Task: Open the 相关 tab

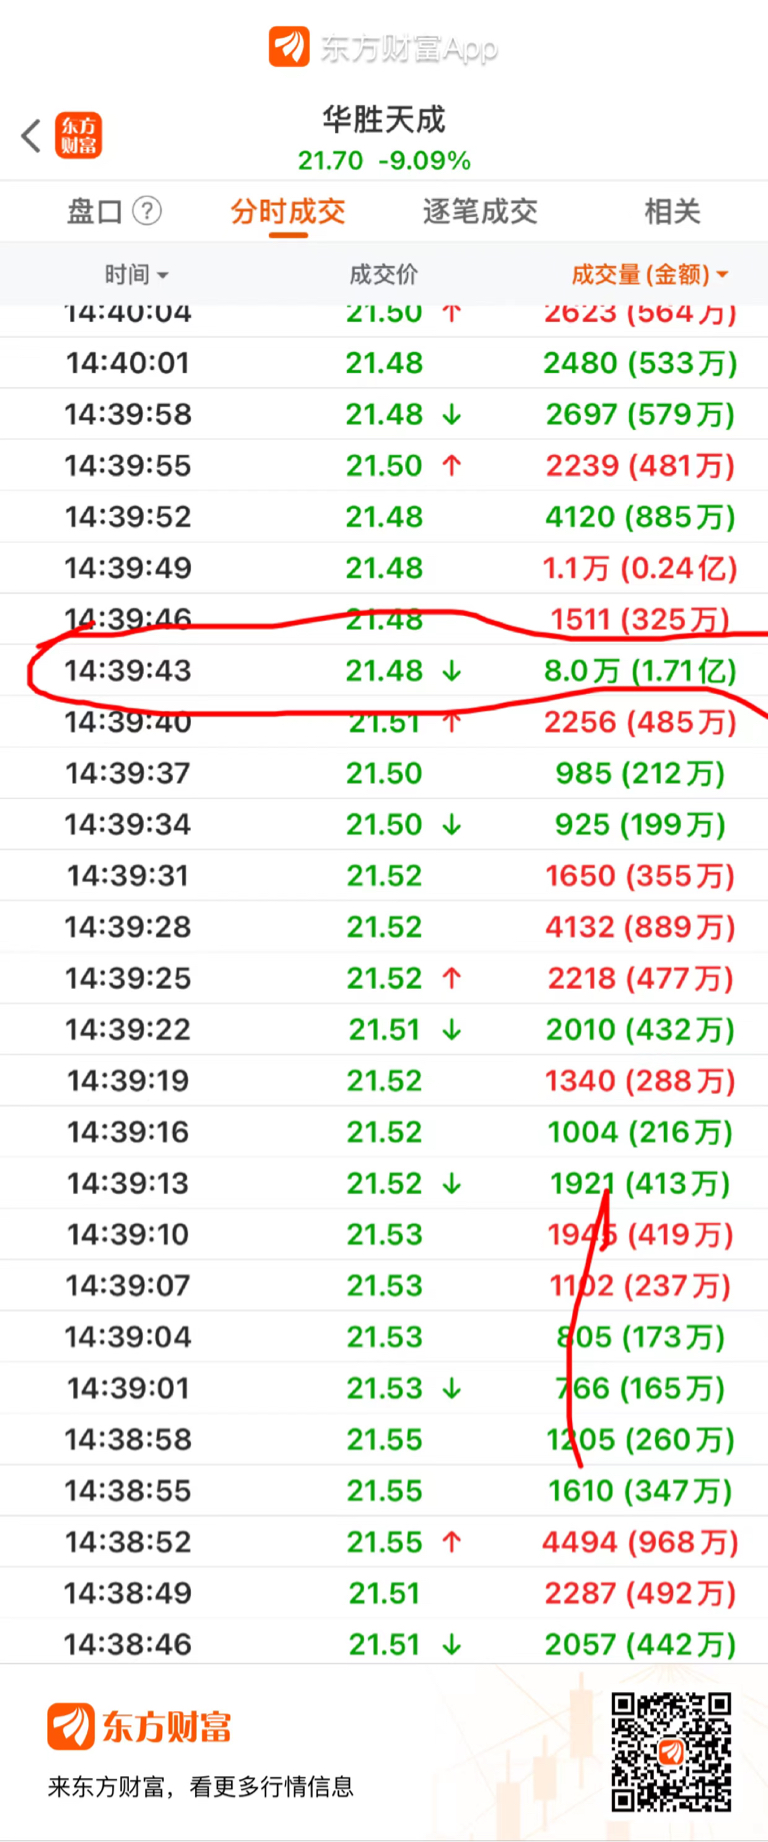Action: coord(672,211)
